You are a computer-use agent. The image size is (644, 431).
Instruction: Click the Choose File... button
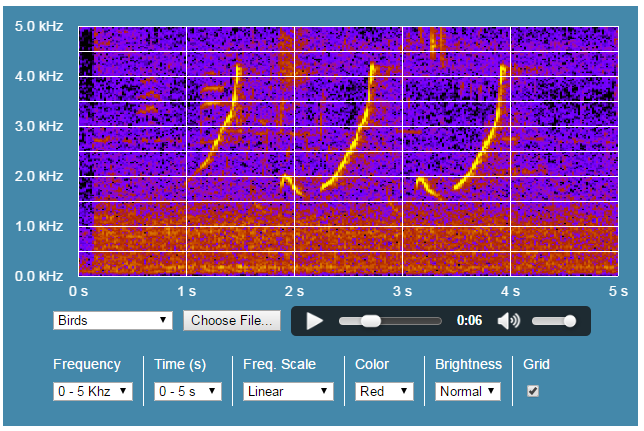tap(232, 320)
